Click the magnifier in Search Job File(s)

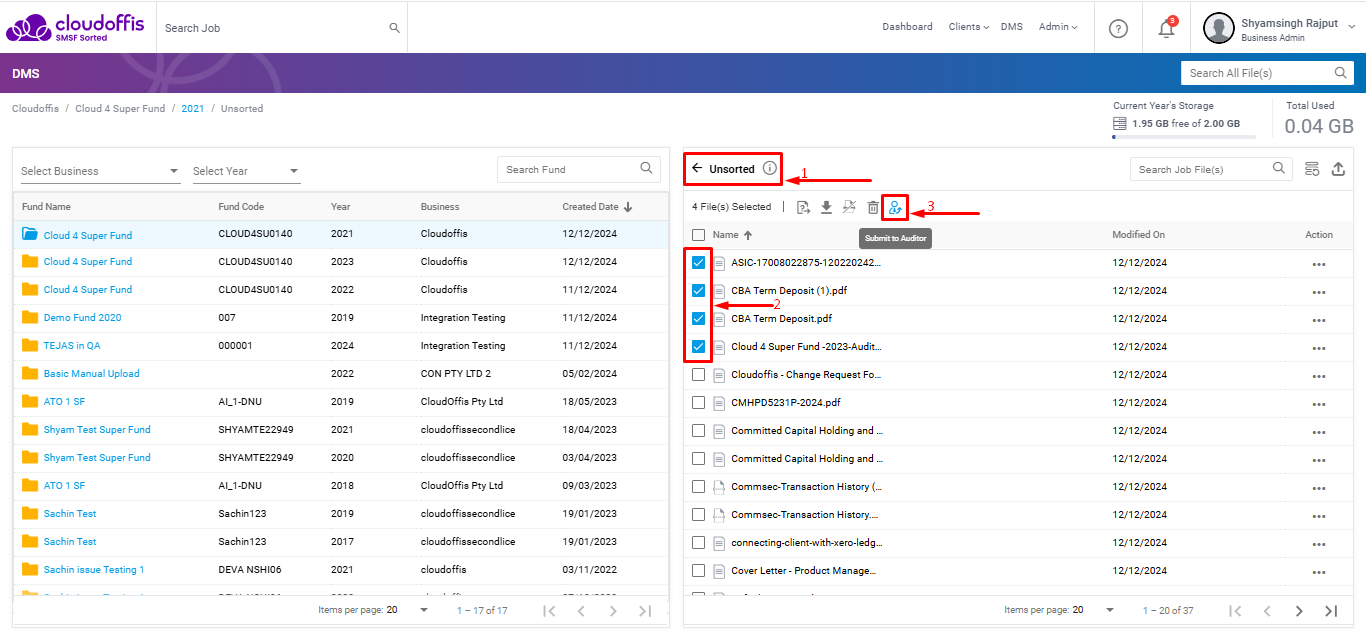click(1279, 168)
